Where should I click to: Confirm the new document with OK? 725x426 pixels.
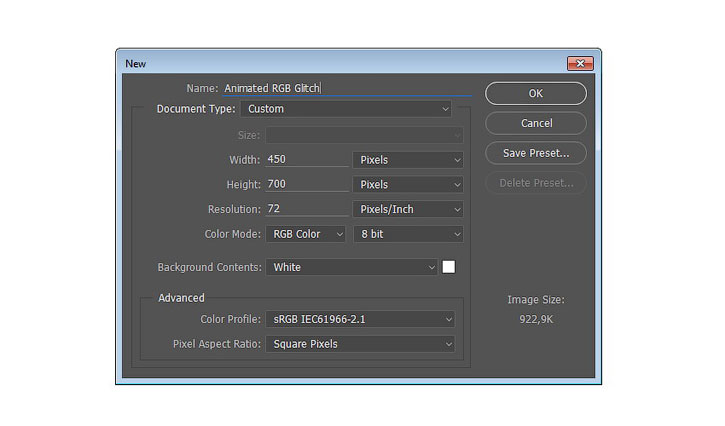point(536,93)
